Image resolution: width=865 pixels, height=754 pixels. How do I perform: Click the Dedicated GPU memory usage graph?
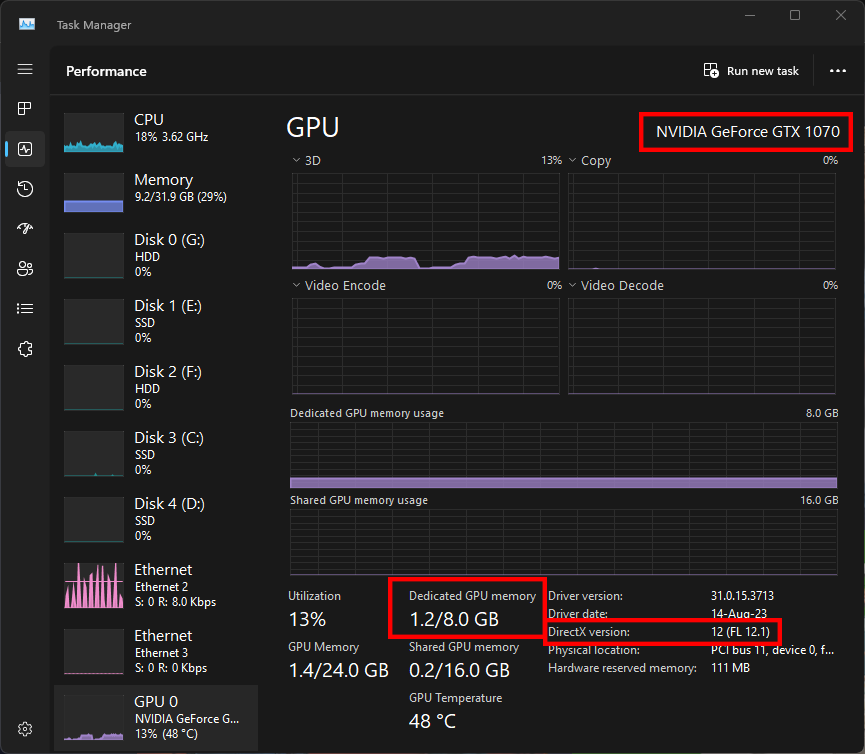pos(563,456)
